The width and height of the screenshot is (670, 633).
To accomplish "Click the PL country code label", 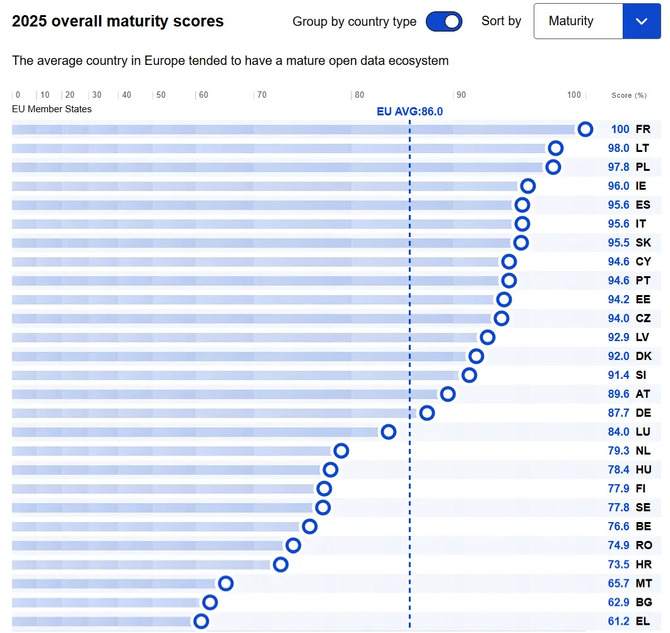I will pos(642,167).
